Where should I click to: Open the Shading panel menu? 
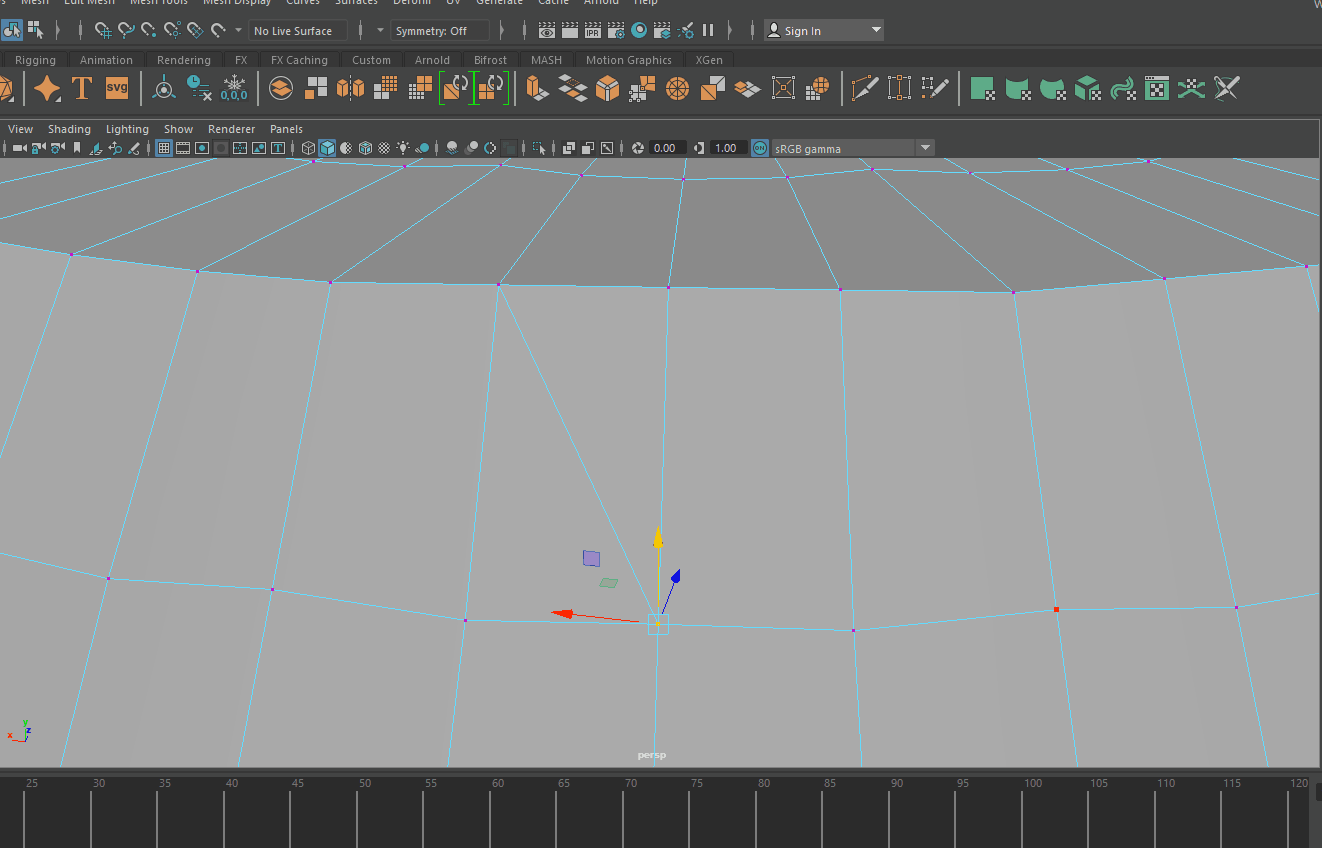click(69, 129)
